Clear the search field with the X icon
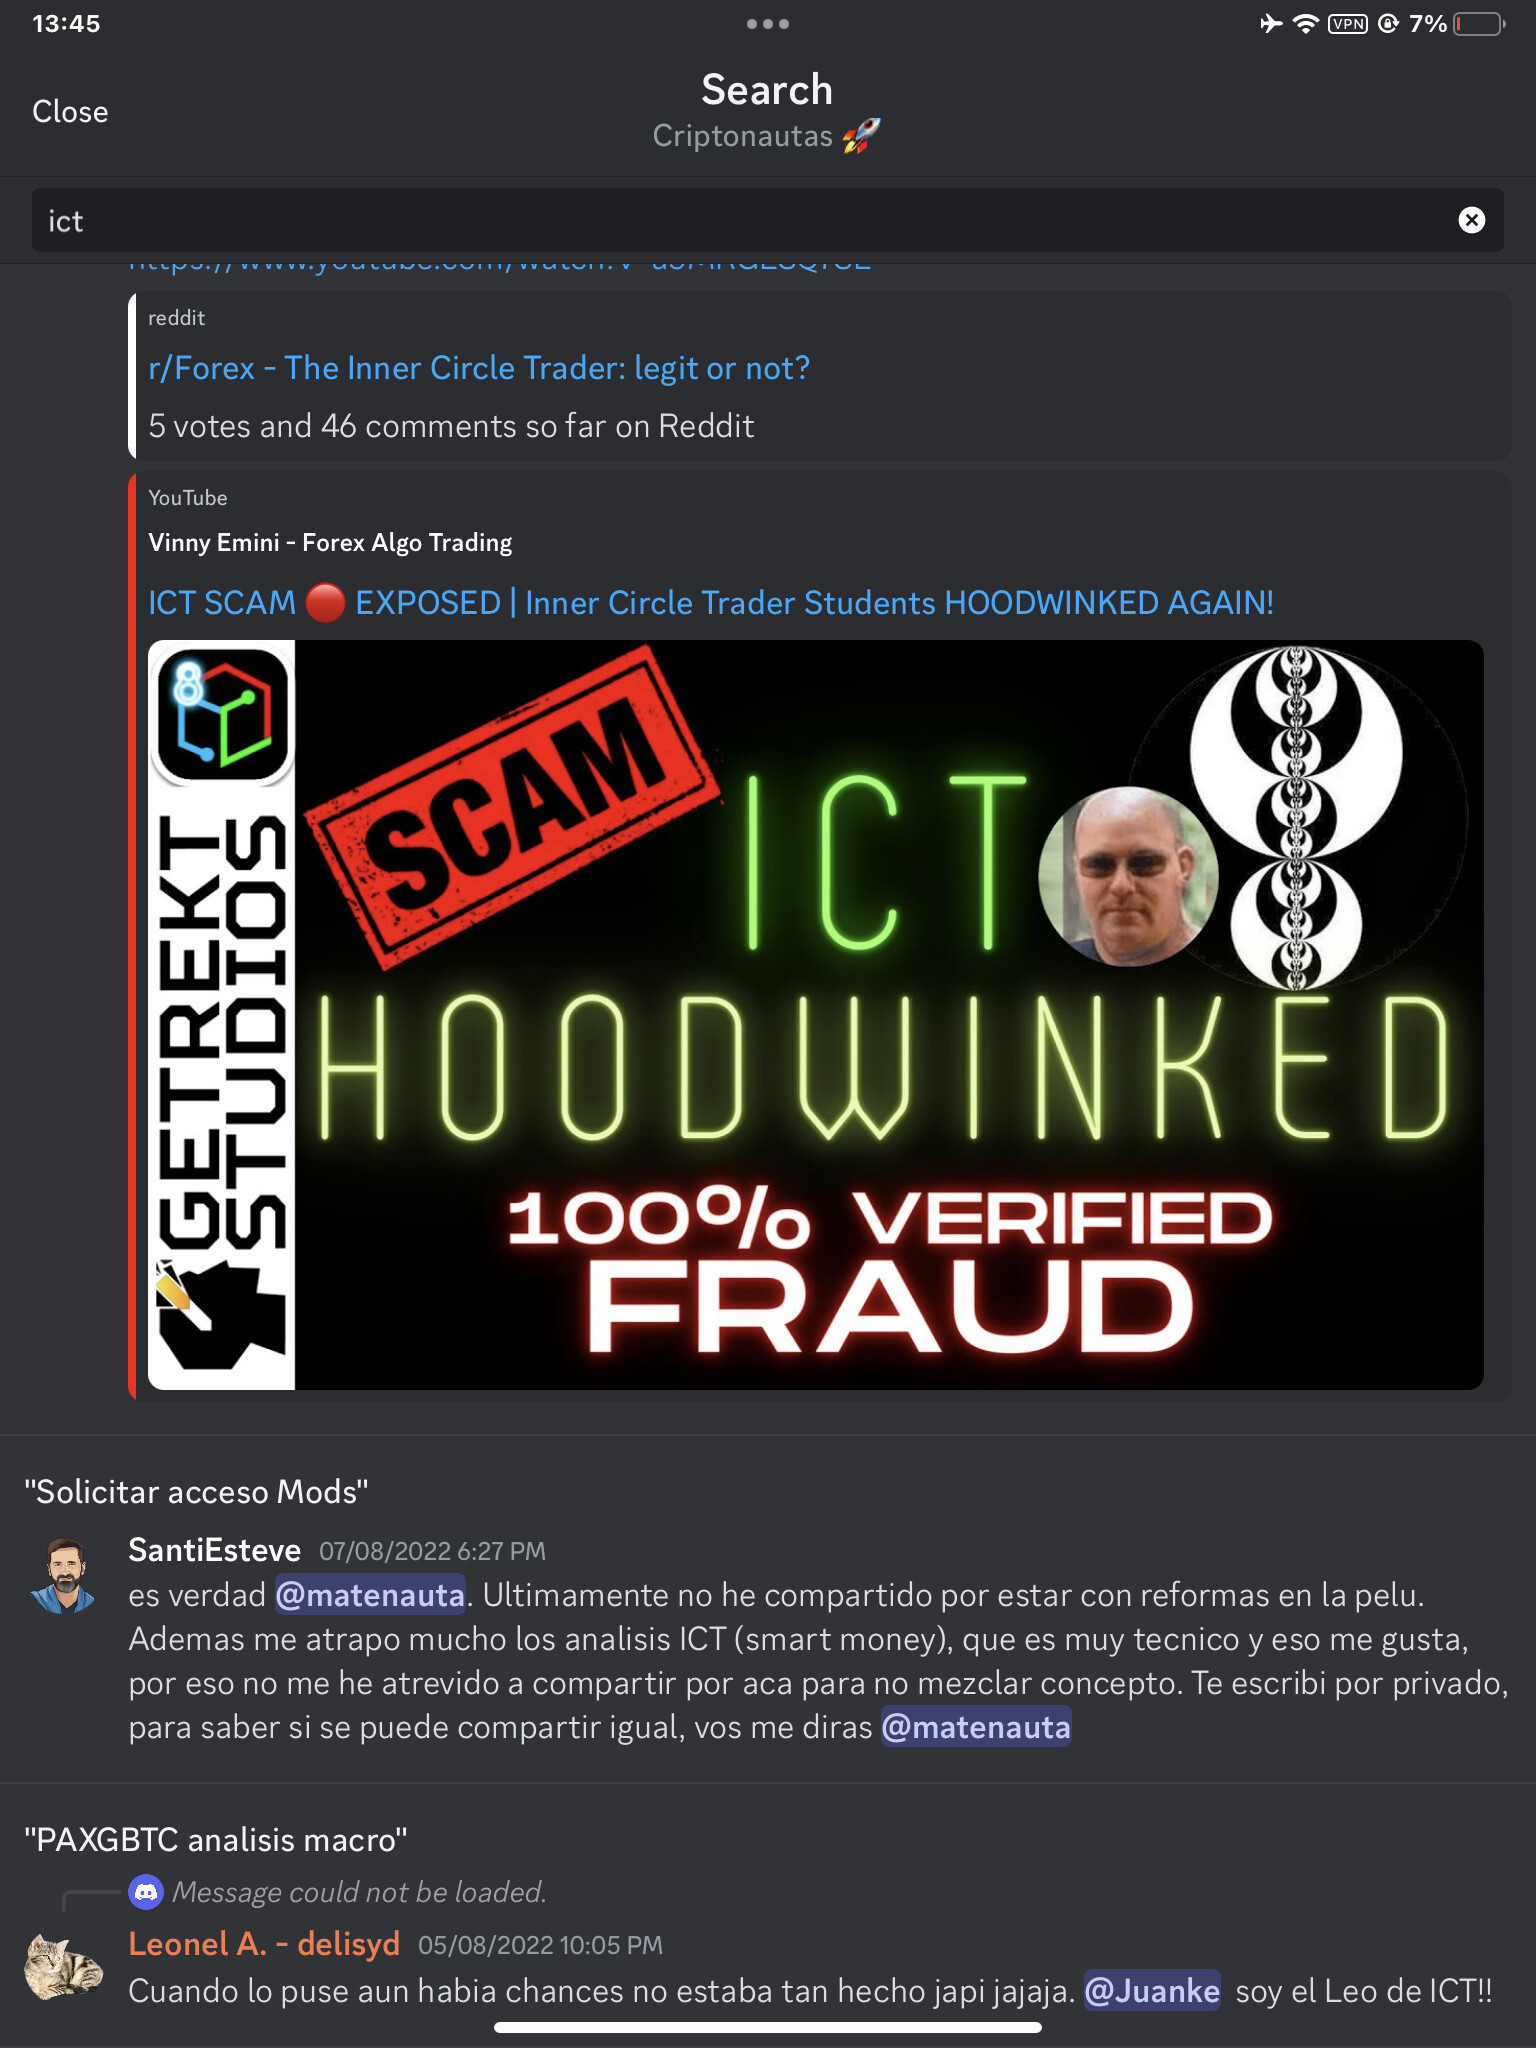 (x=1471, y=220)
